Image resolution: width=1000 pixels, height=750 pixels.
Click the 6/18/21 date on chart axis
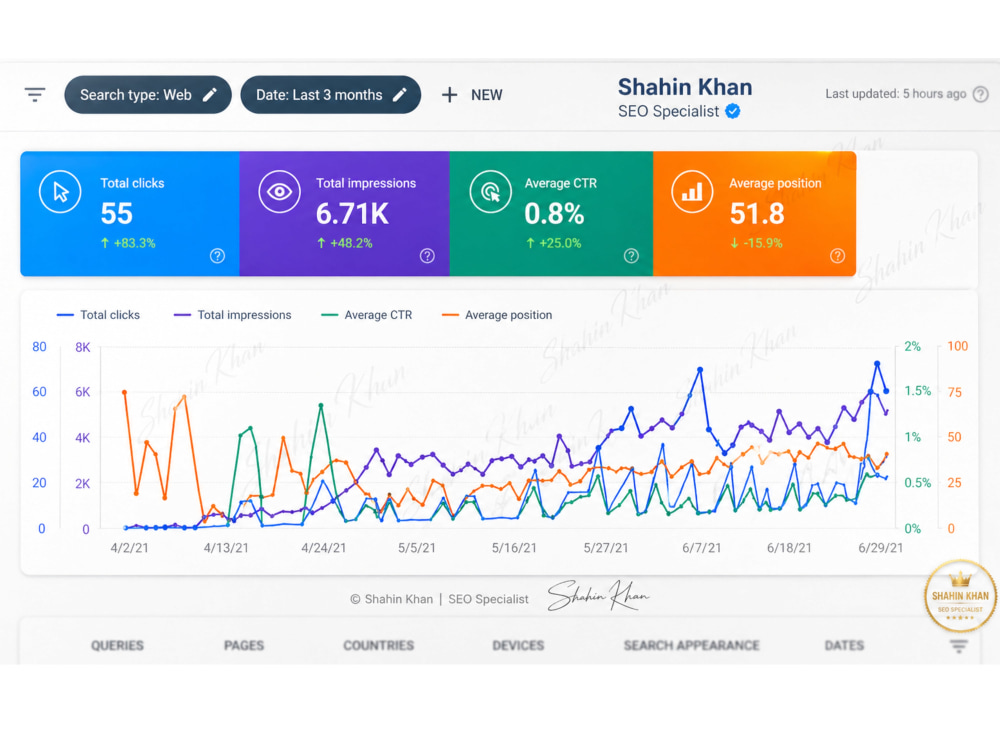tap(789, 548)
